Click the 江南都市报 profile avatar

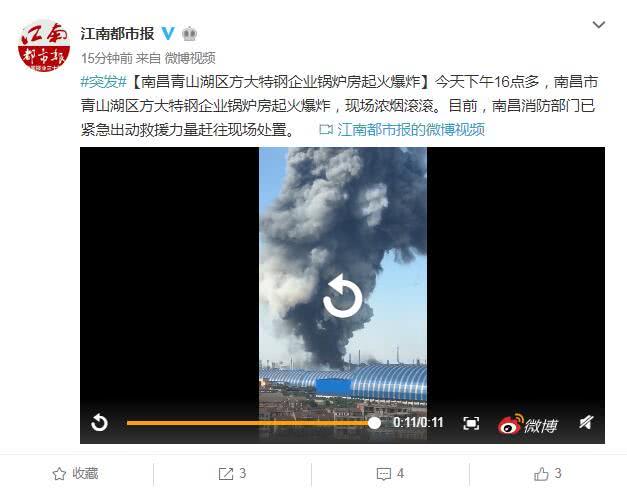point(44,46)
